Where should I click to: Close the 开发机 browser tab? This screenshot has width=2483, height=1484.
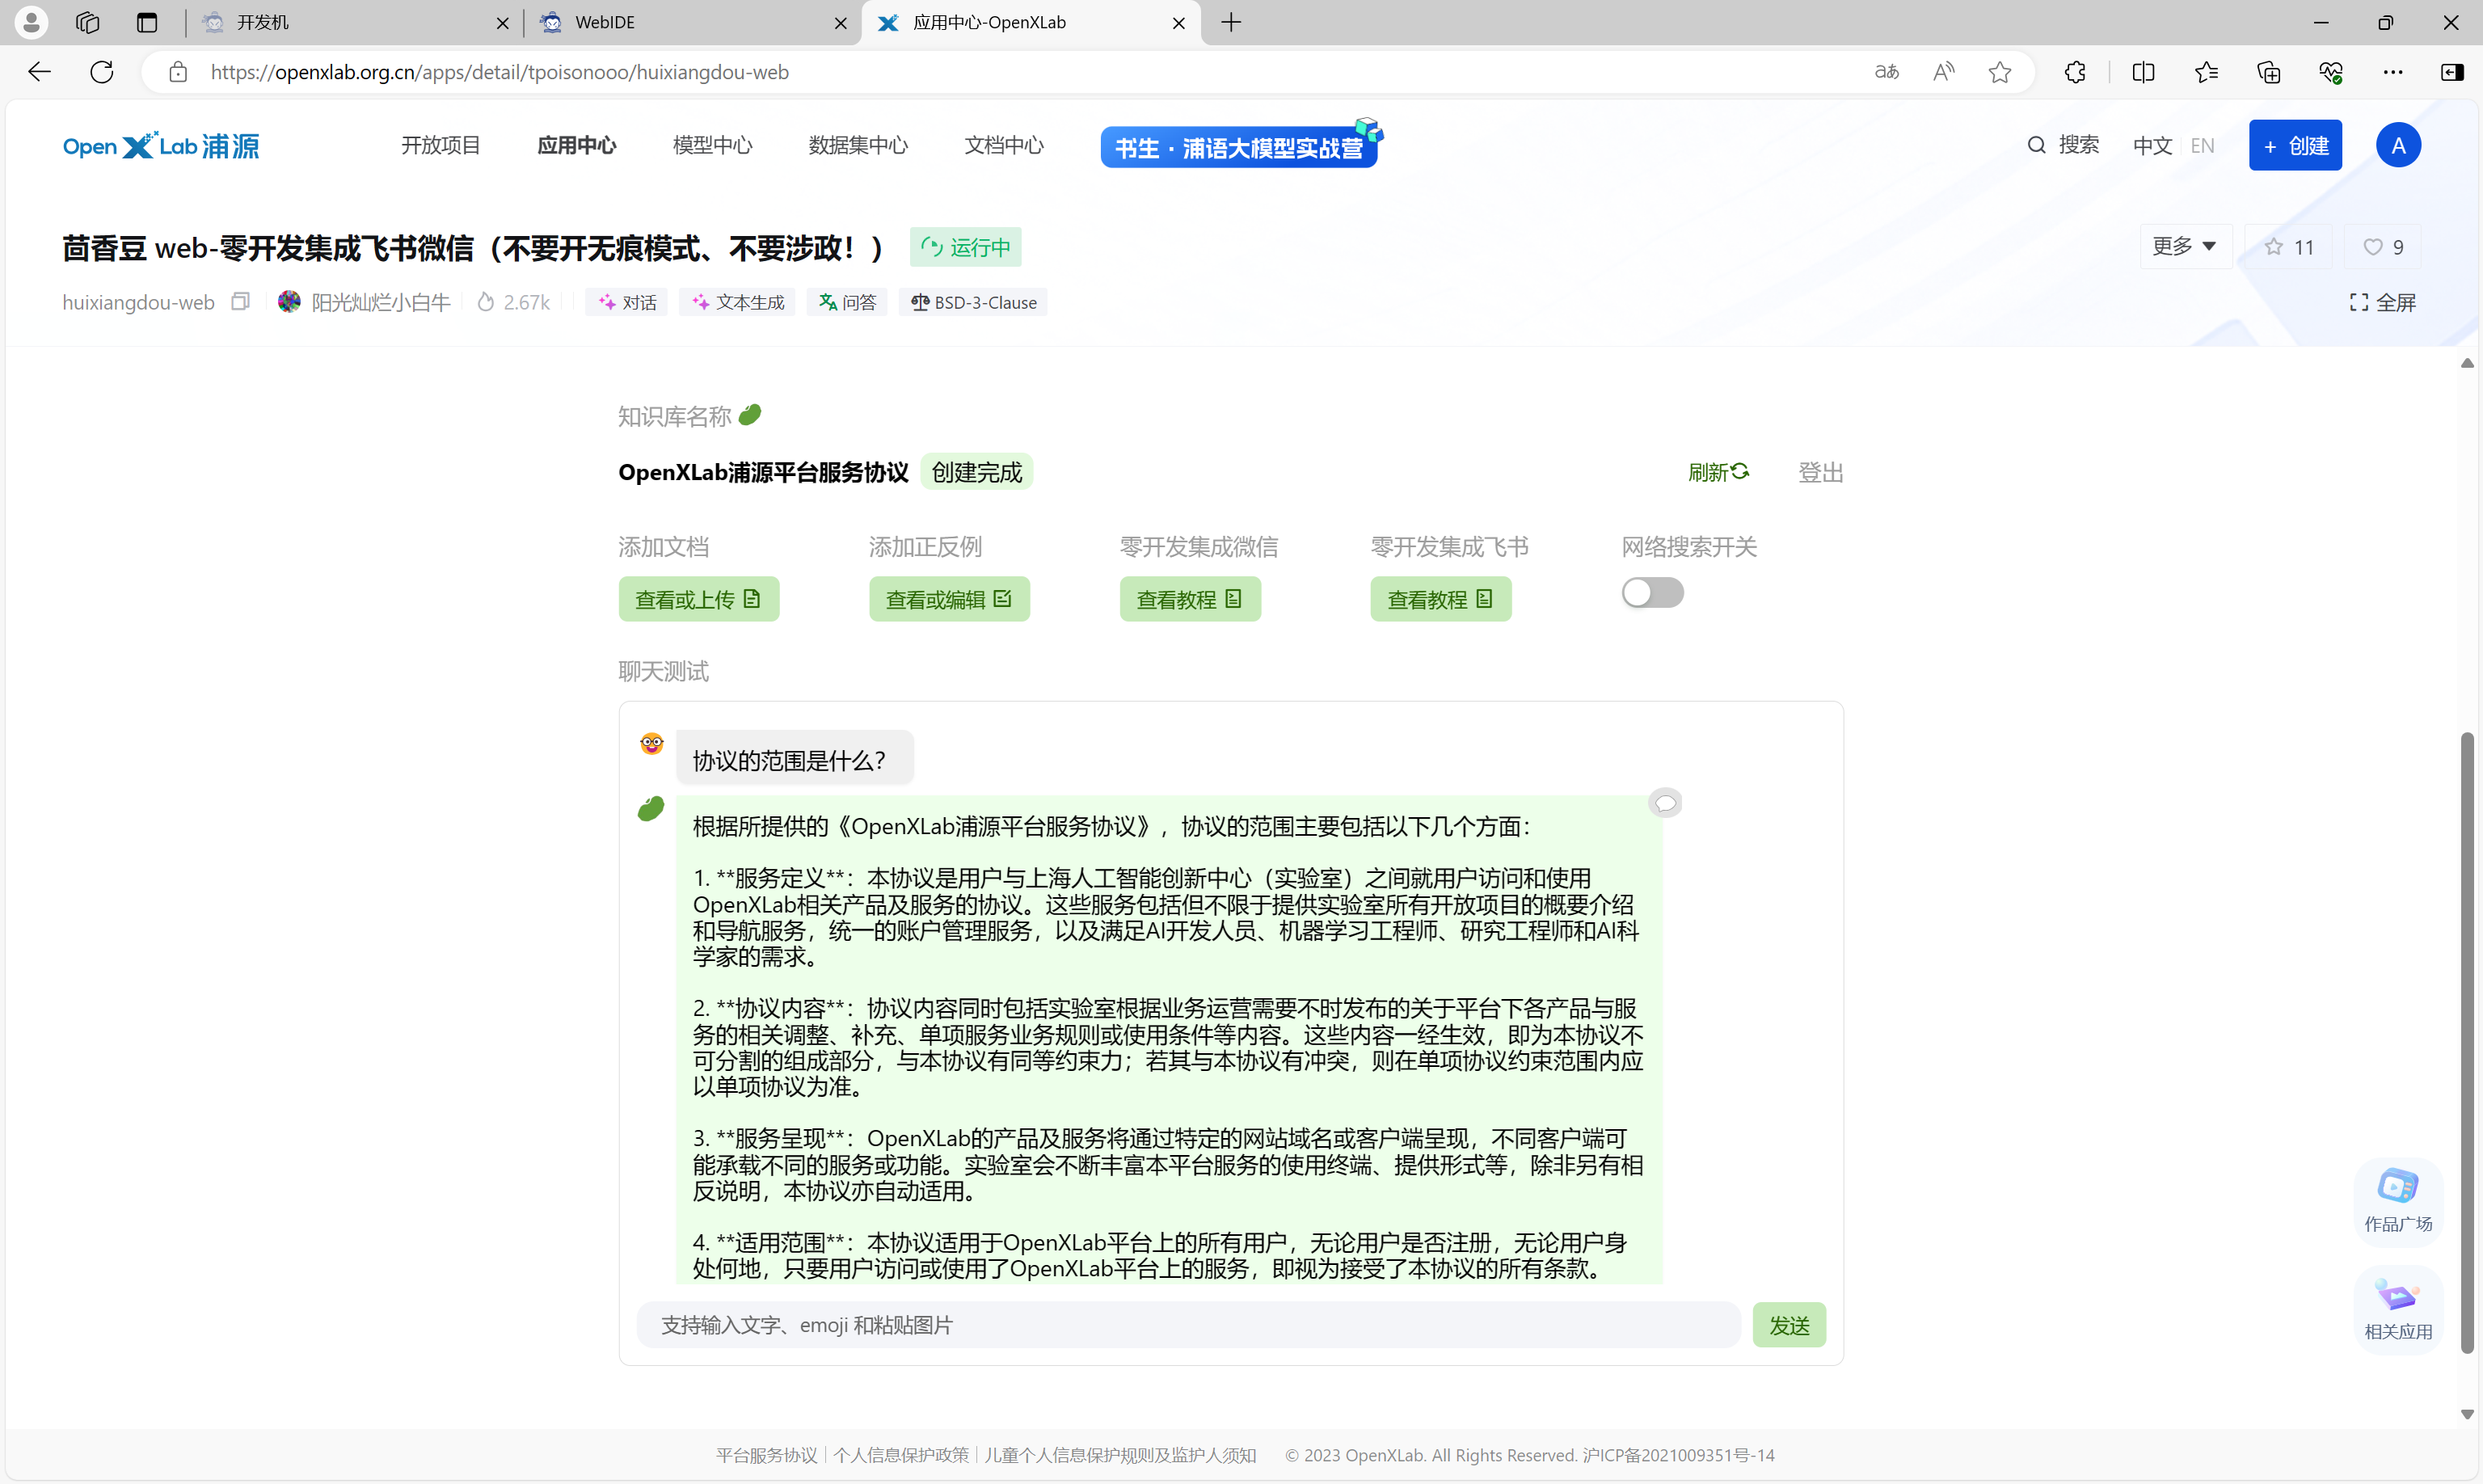pyautogui.click(x=503, y=22)
